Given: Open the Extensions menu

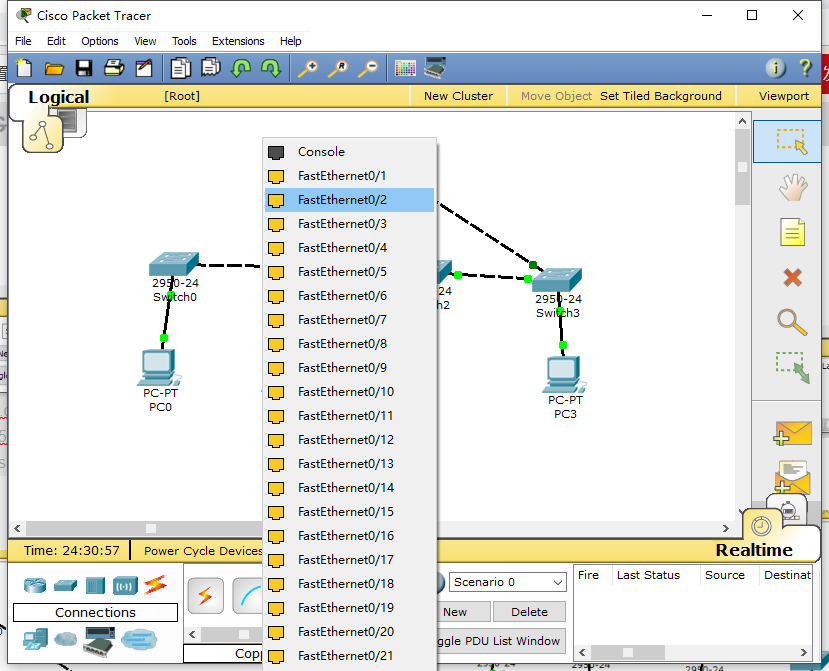Looking at the screenshot, I should coord(238,41).
